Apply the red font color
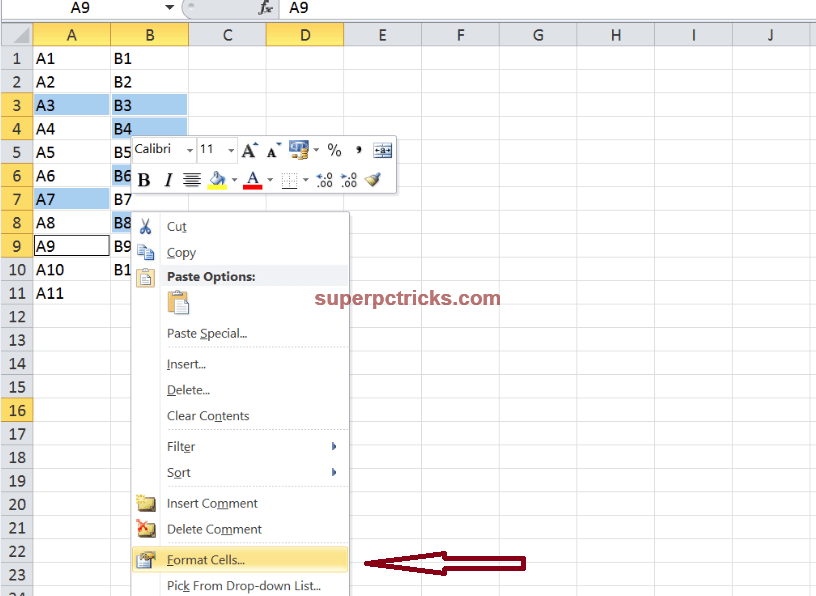 [253, 180]
